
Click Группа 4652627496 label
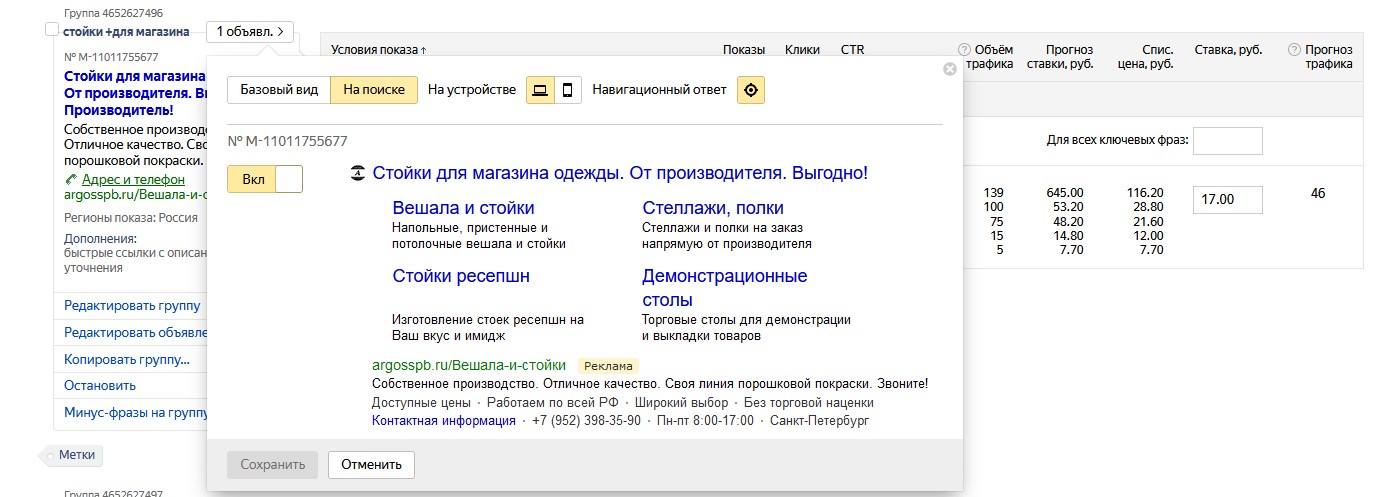[113, 13]
